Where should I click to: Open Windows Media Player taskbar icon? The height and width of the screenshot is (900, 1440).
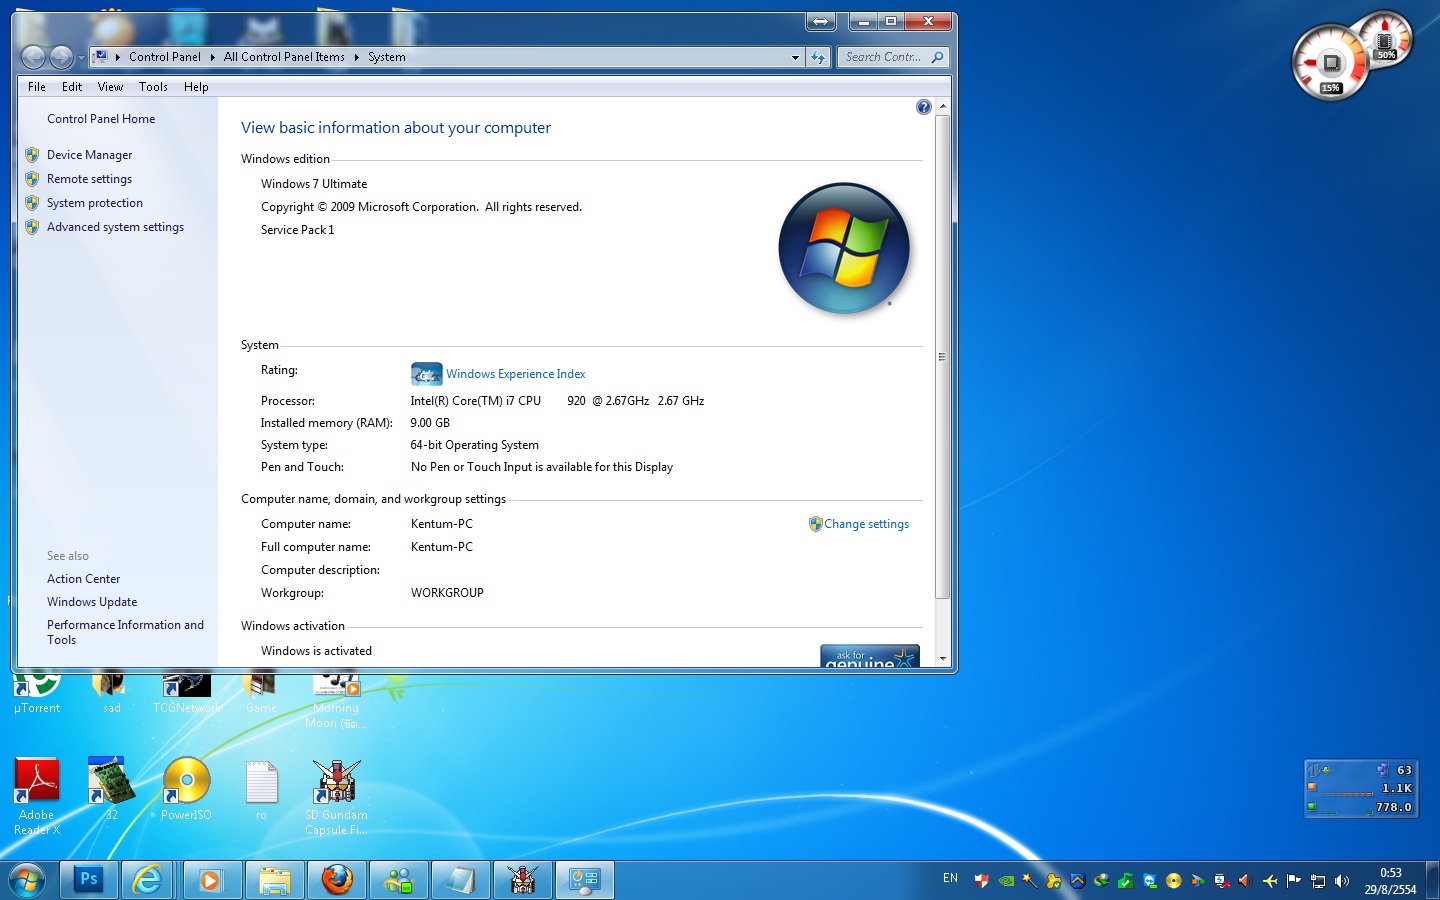[x=211, y=880]
